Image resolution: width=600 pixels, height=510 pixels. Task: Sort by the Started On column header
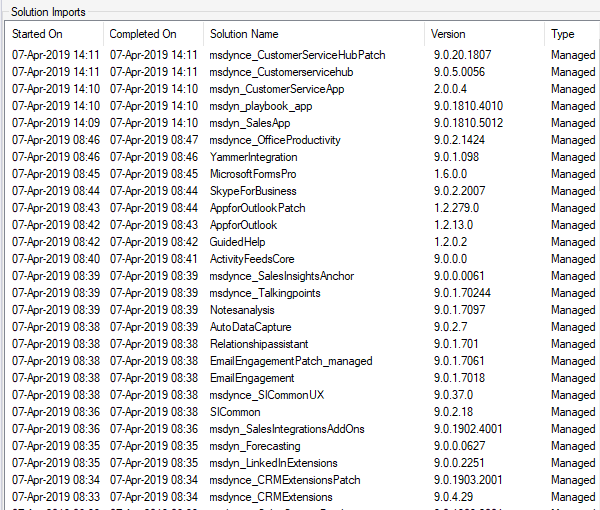point(54,34)
